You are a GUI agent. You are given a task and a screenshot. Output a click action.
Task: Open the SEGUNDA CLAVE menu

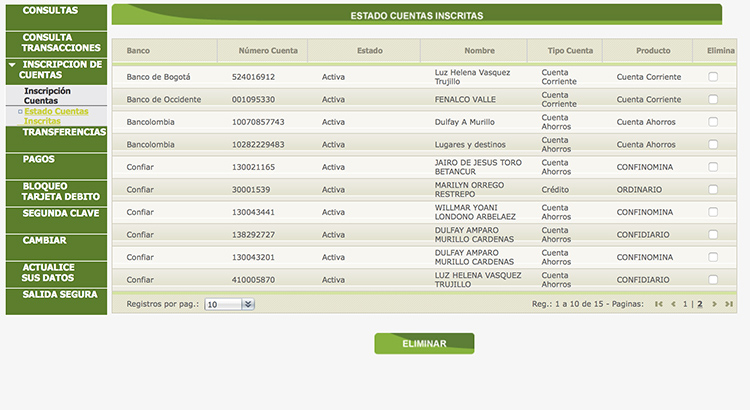click(x=56, y=220)
